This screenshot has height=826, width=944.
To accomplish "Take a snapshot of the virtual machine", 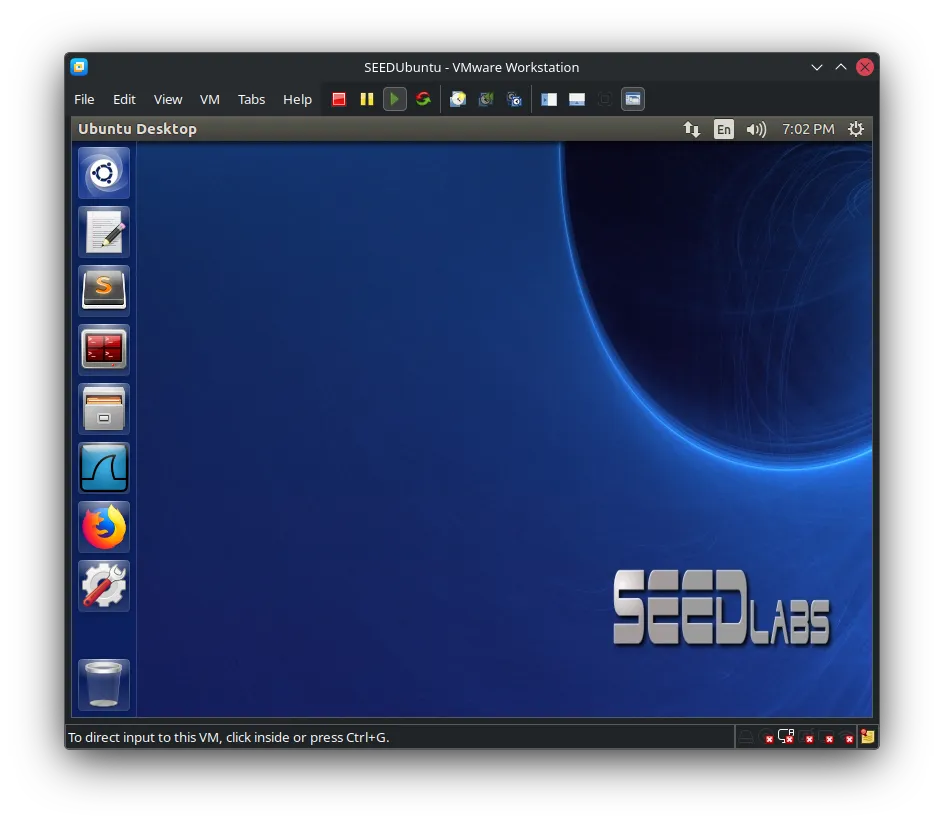I will 458,99.
